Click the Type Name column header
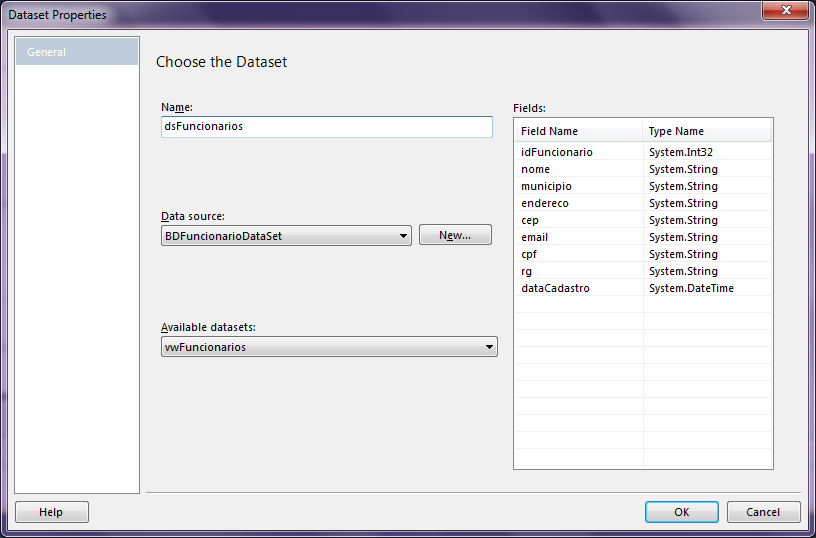This screenshot has height=538, width=816. [x=706, y=131]
